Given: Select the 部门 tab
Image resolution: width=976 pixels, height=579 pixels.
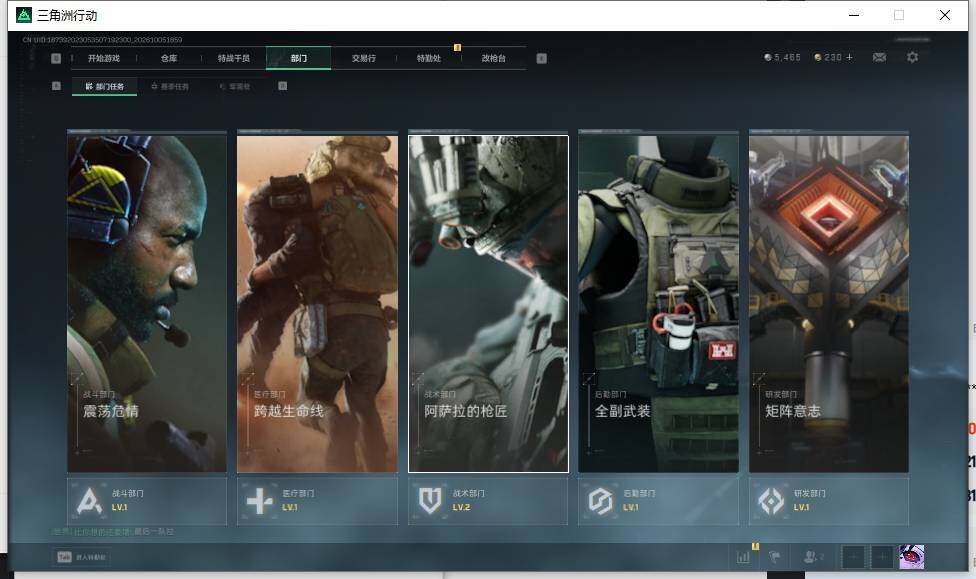Looking at the screenshot, I should (299, 58).
